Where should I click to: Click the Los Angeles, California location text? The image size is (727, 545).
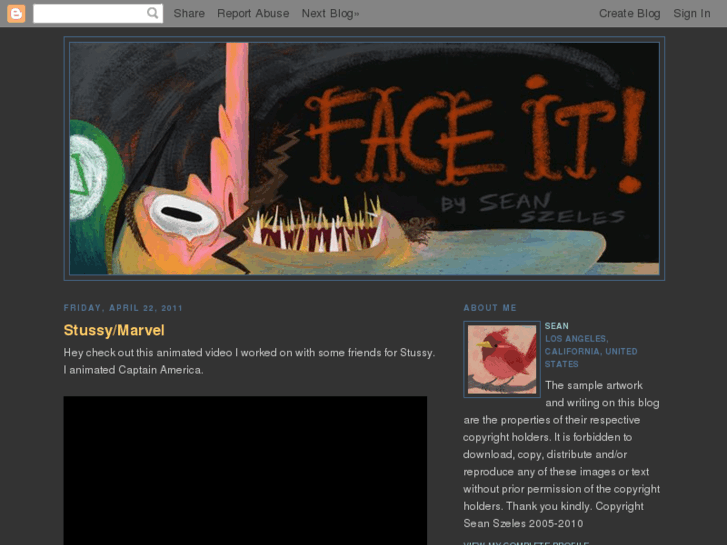[x=591, y=352]
